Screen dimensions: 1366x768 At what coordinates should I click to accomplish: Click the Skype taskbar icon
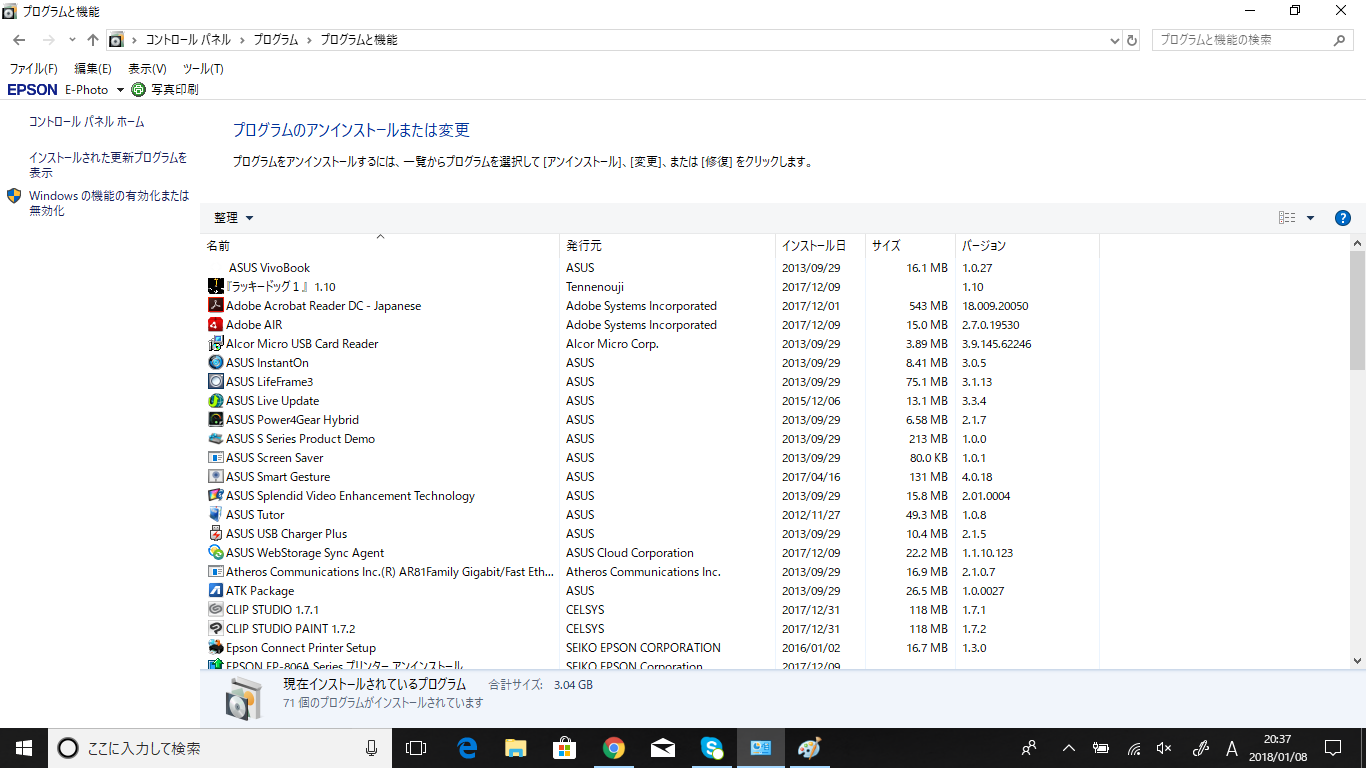click(x=712, y=748)
